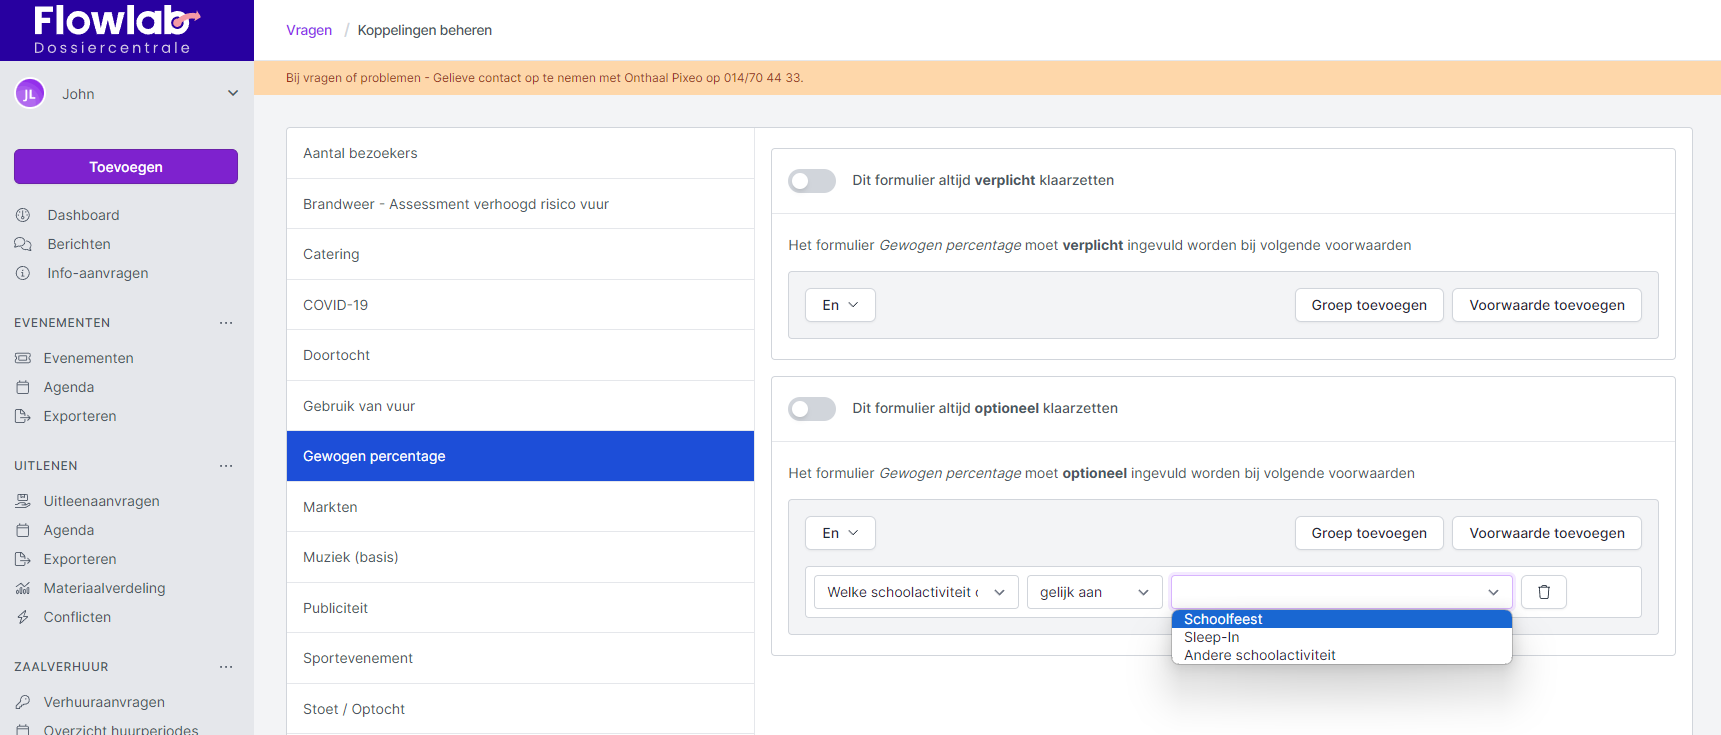
Task: Open the 'gelijk aan' operator dropdown
Action: 1094,592
